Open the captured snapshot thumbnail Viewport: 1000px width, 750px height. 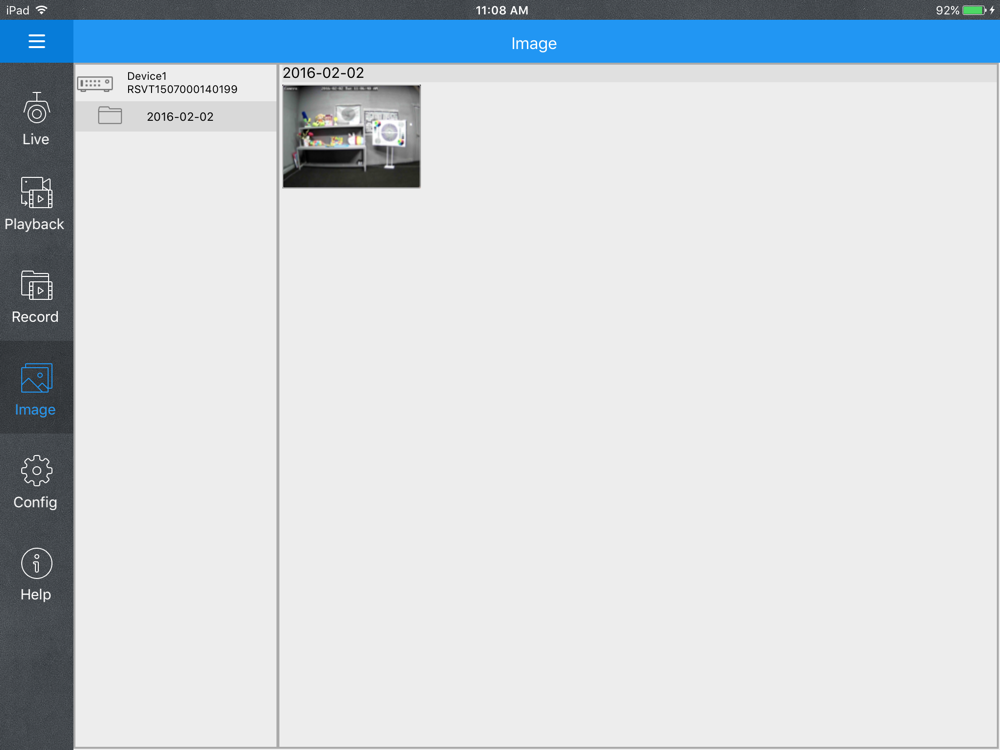point(351,136)
